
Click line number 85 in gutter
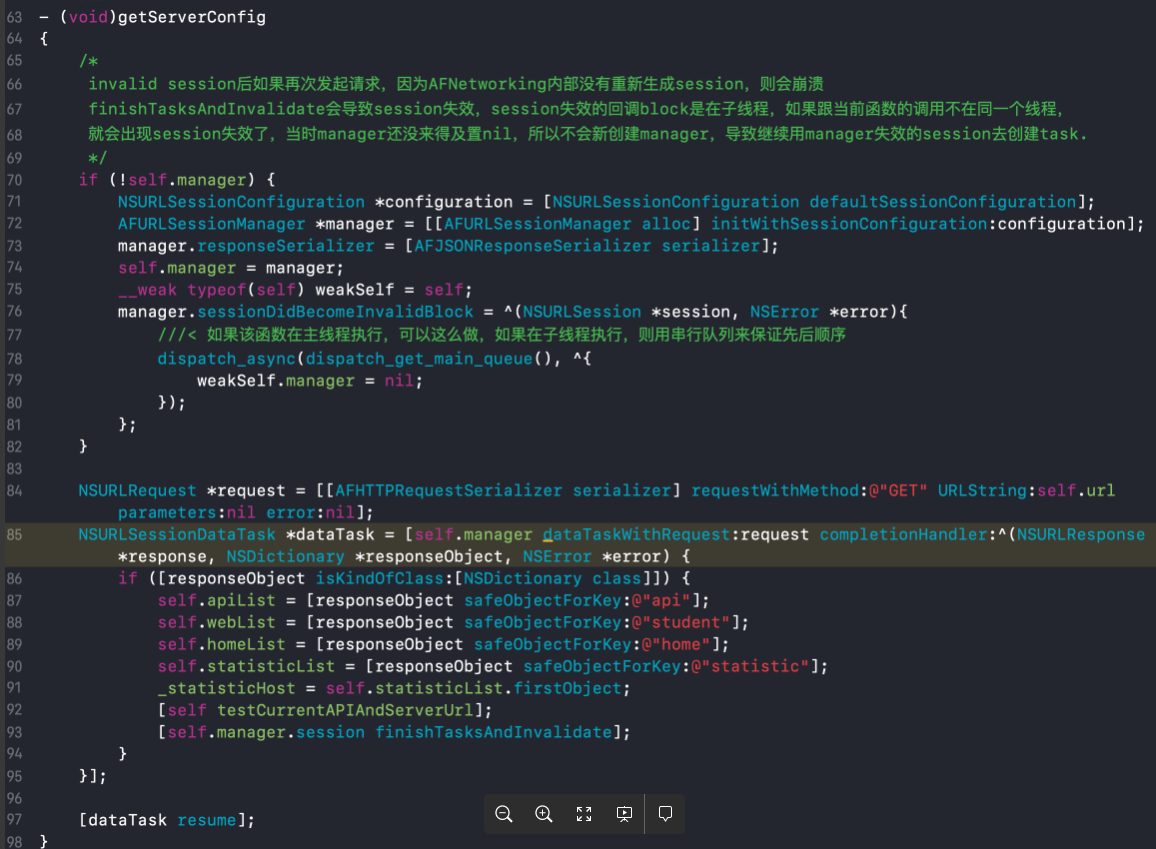(14, 534)
